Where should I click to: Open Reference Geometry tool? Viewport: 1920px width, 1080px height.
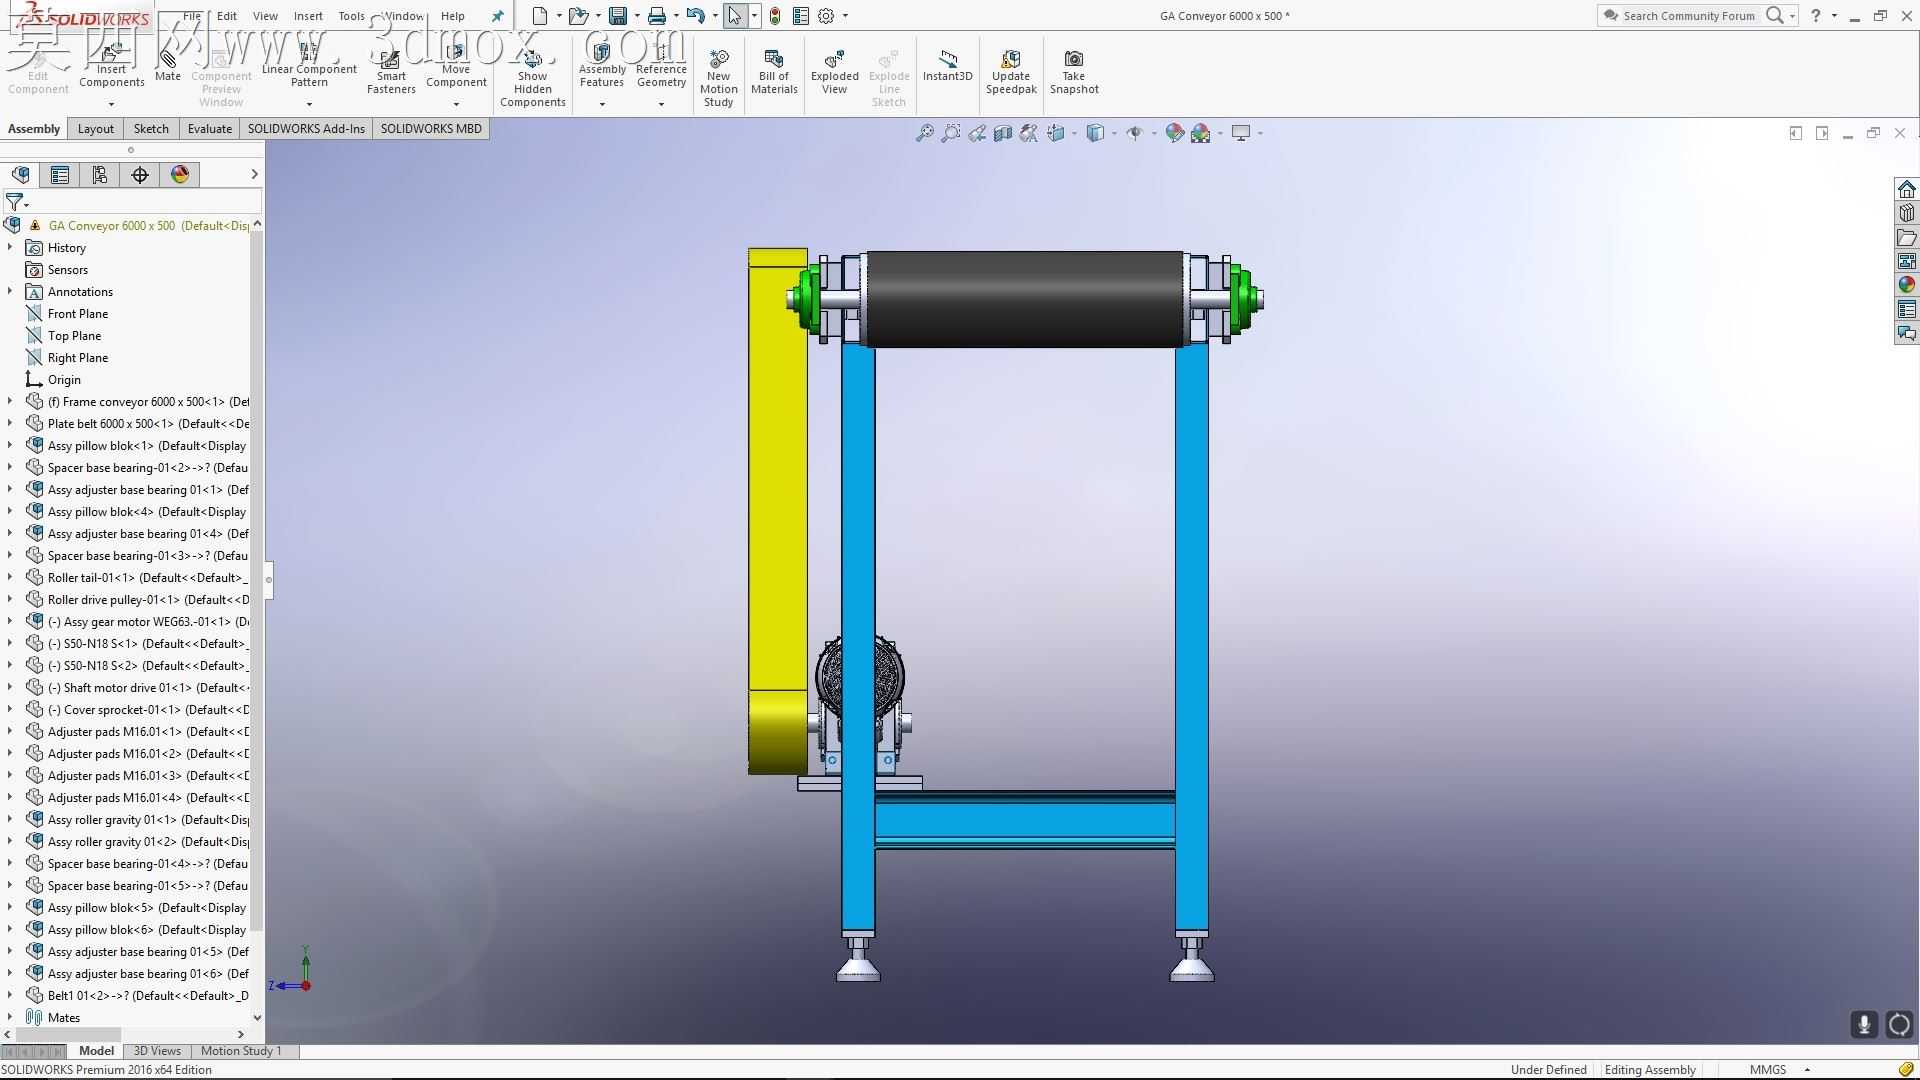coord(661,66)
